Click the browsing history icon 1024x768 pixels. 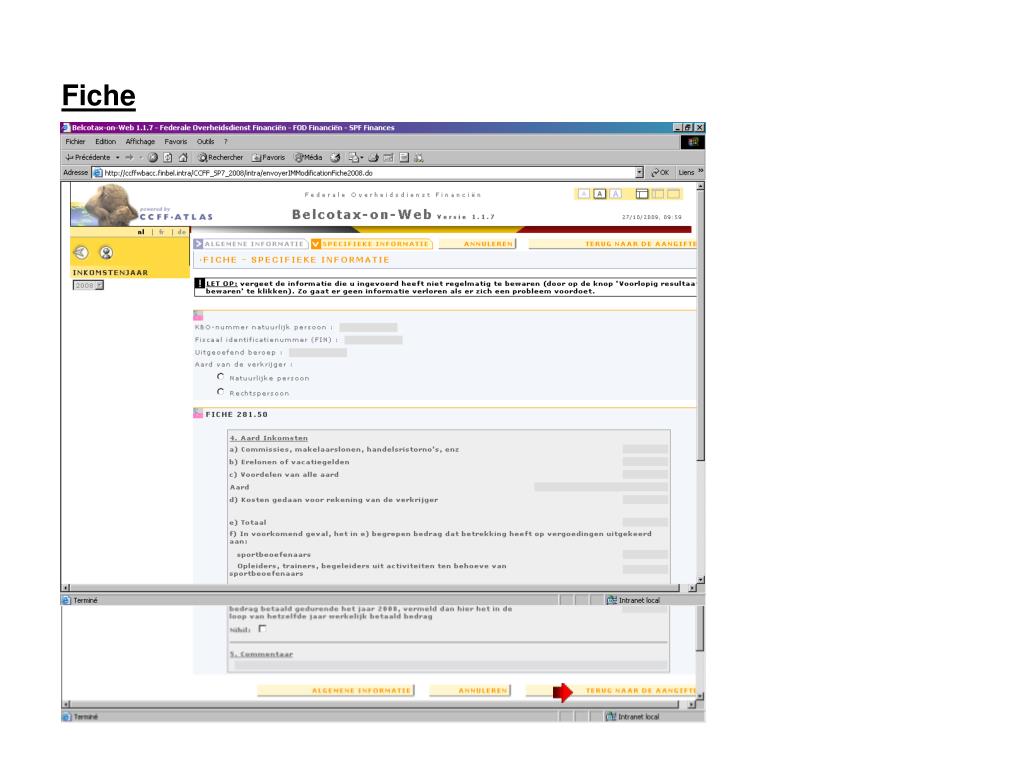click(335, 157)
